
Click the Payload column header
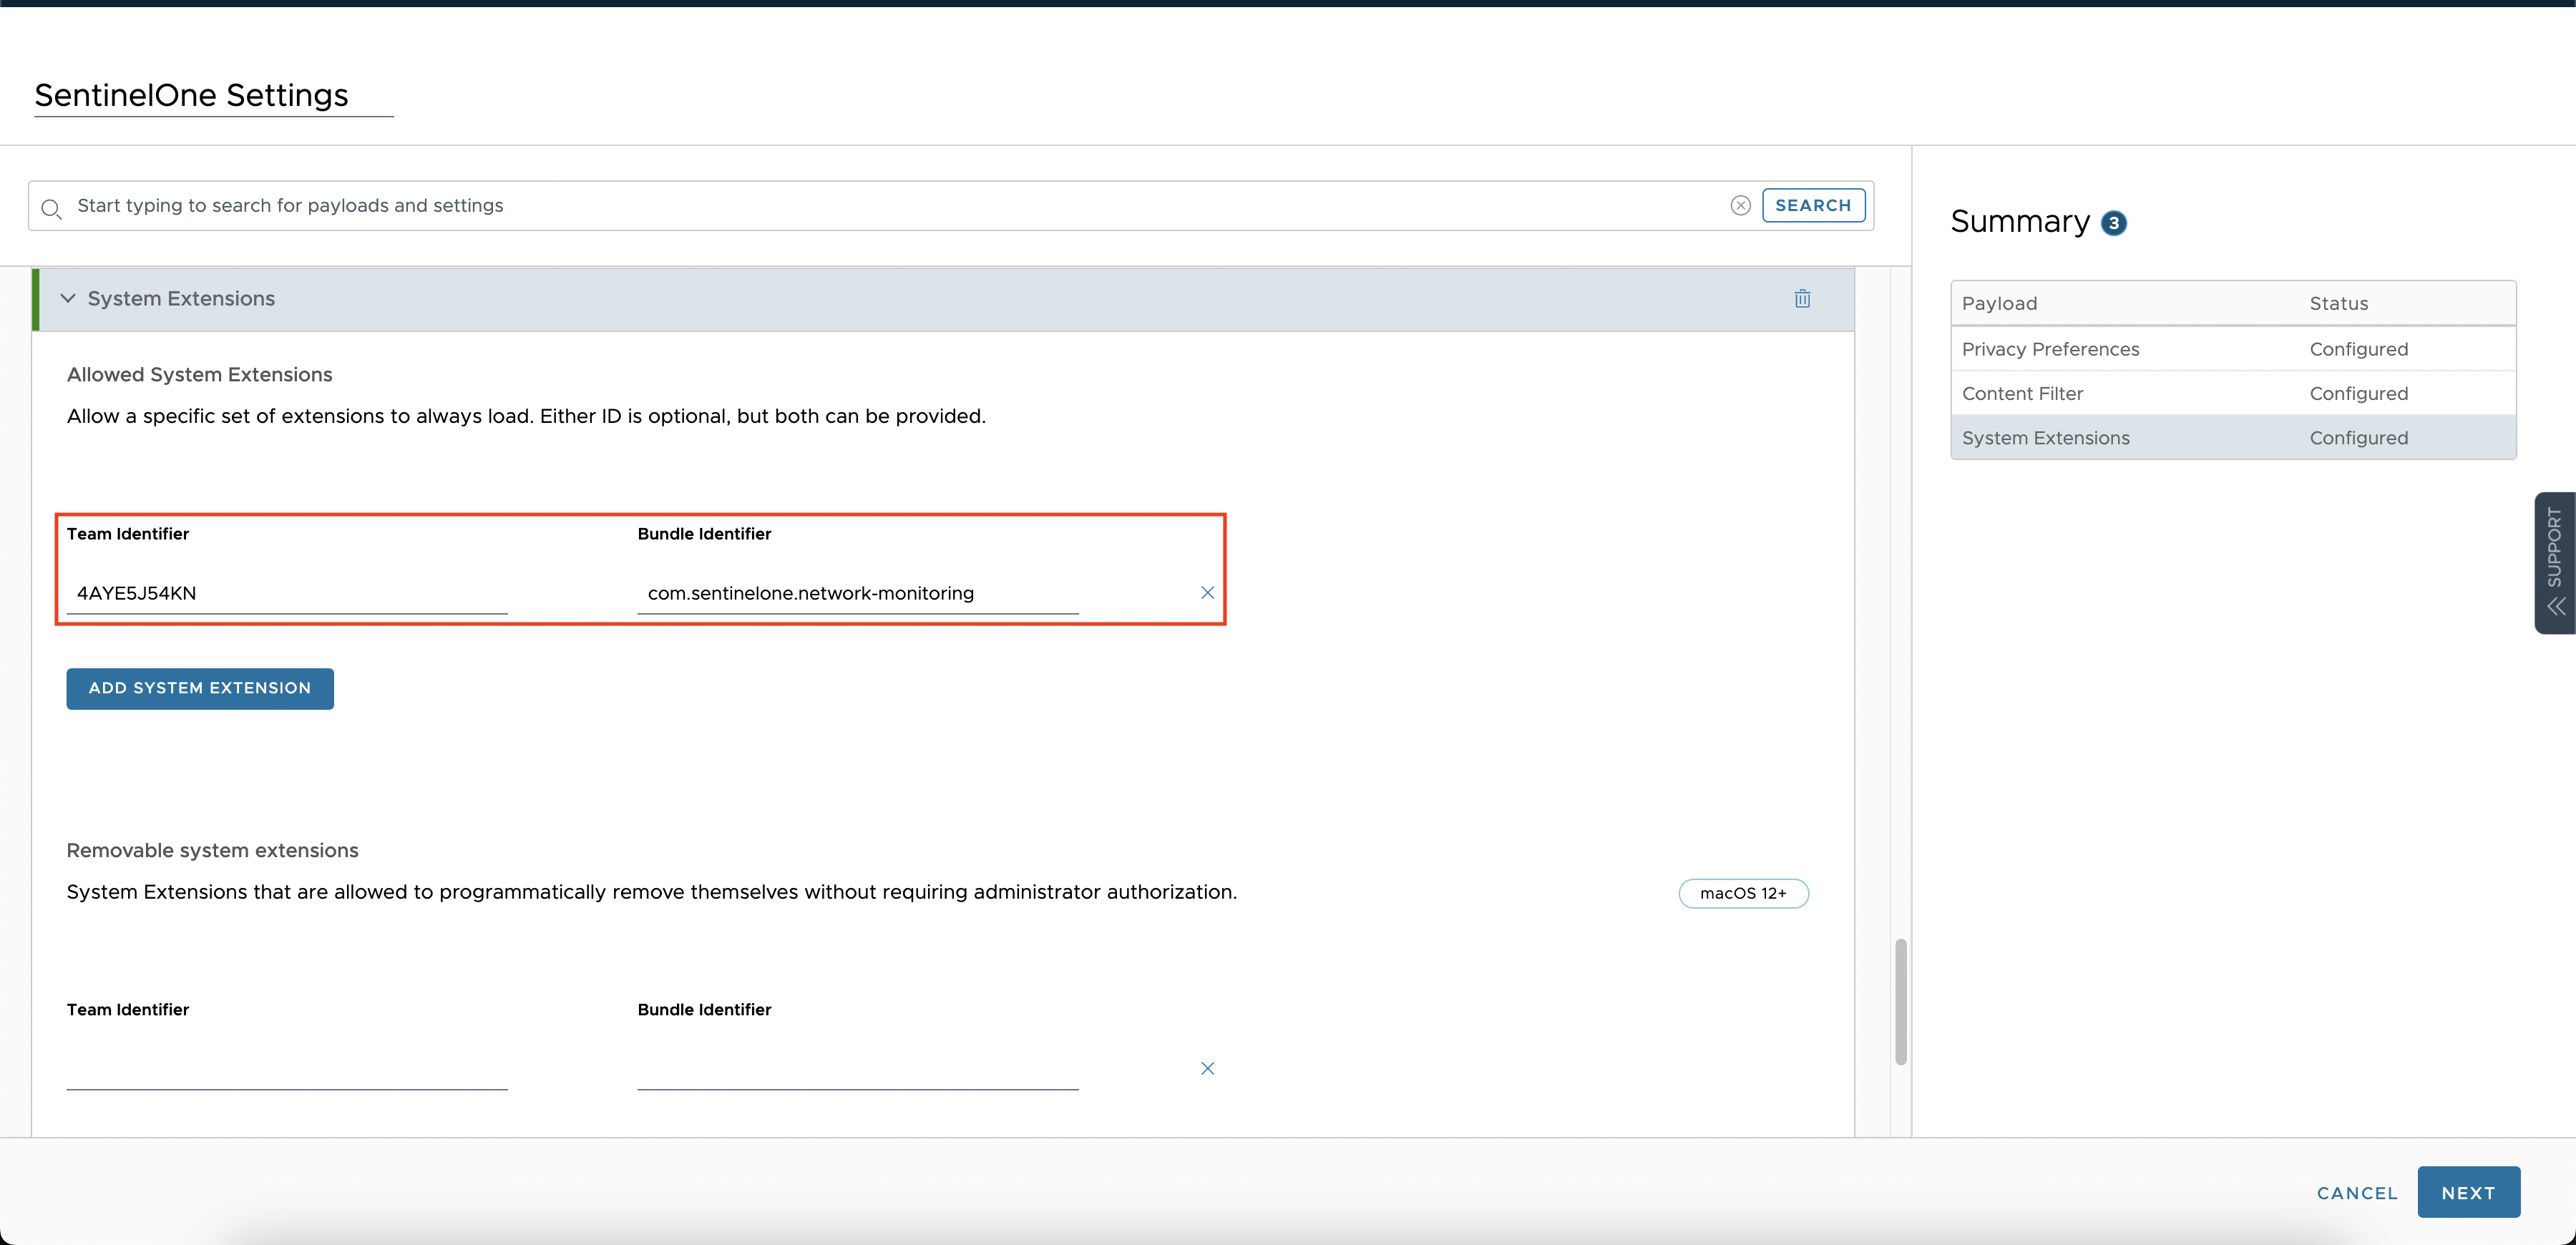click(x=1999, y=303)
